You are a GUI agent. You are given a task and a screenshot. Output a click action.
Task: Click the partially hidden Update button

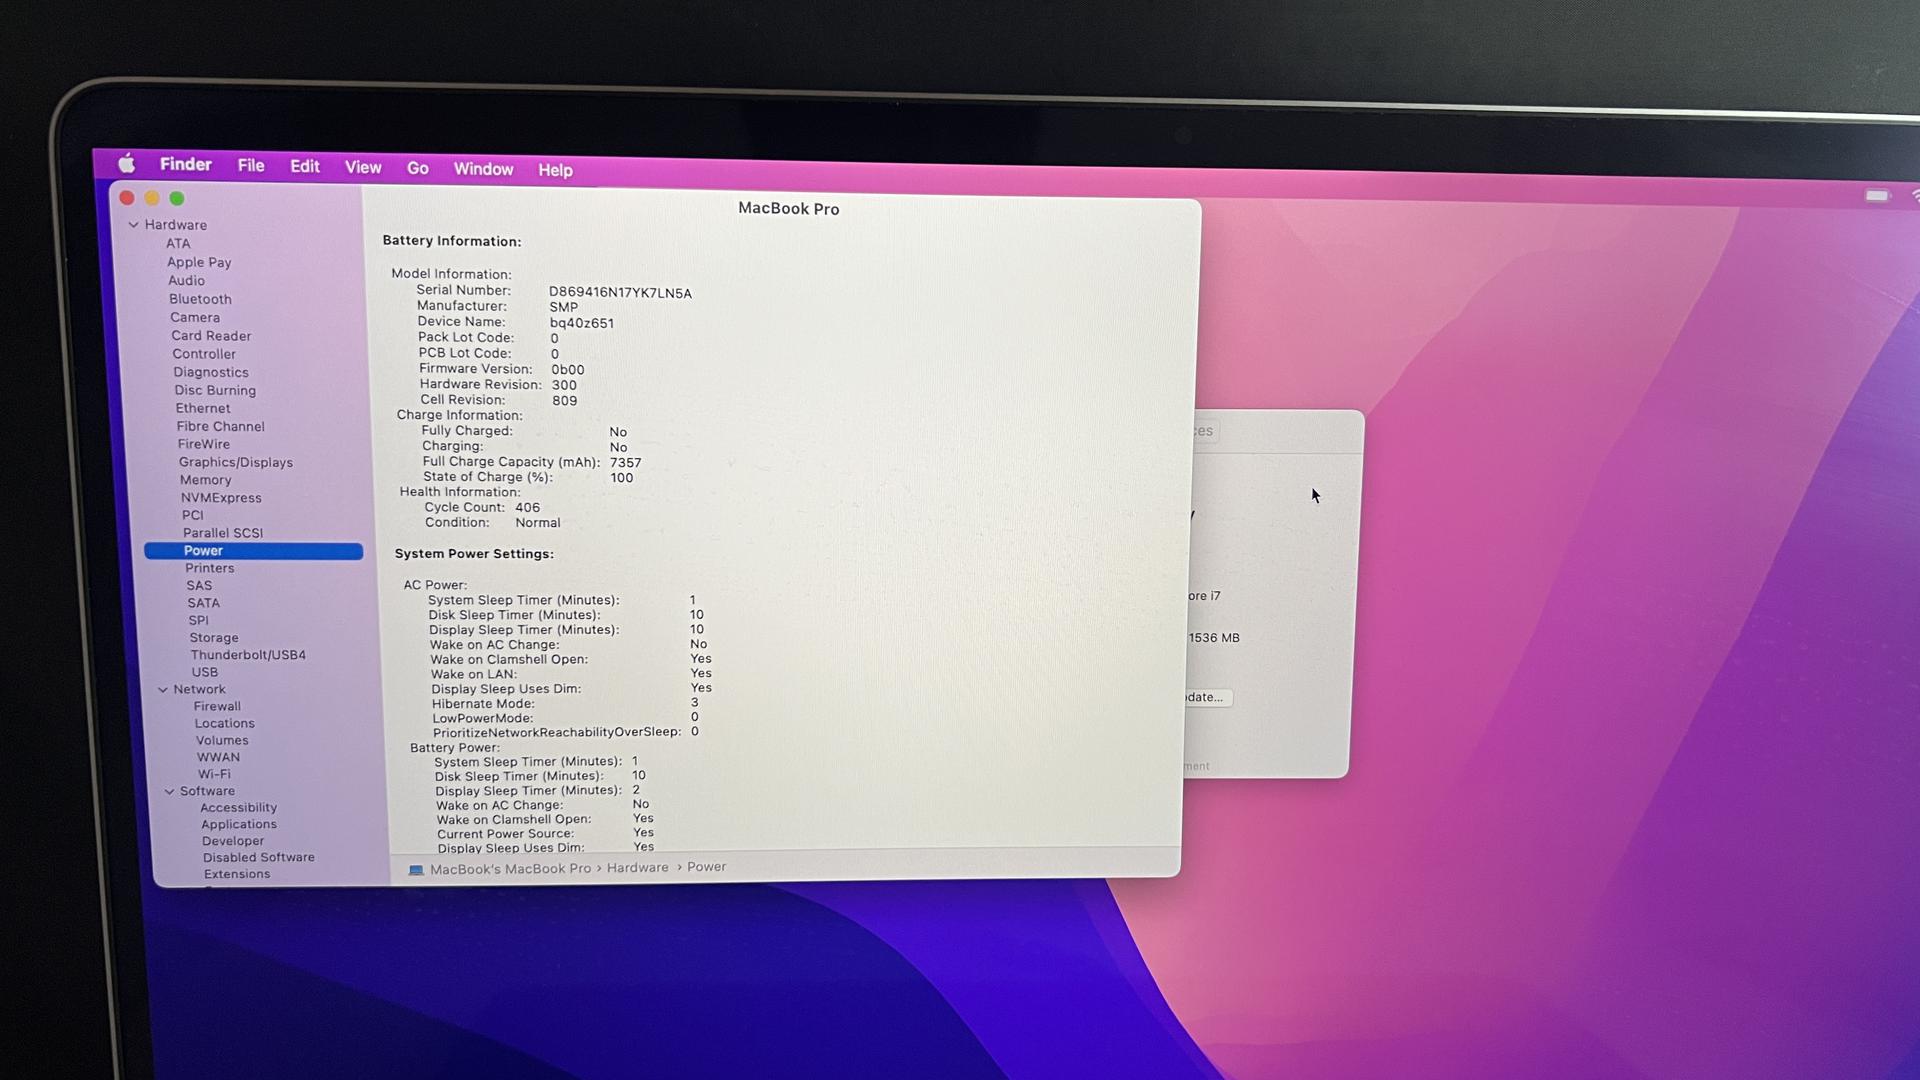pyautogui.click(x=1207, y=698)
